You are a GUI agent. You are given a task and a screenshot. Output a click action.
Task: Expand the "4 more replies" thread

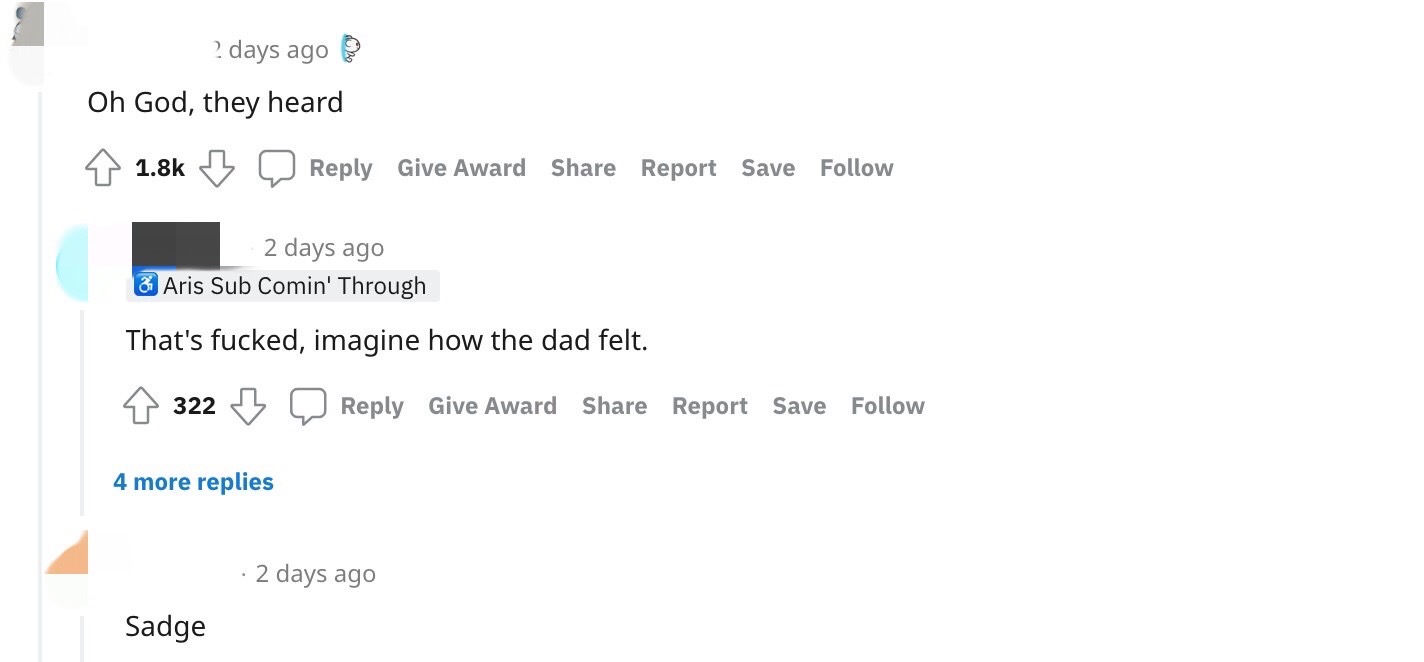click(193, 482)
